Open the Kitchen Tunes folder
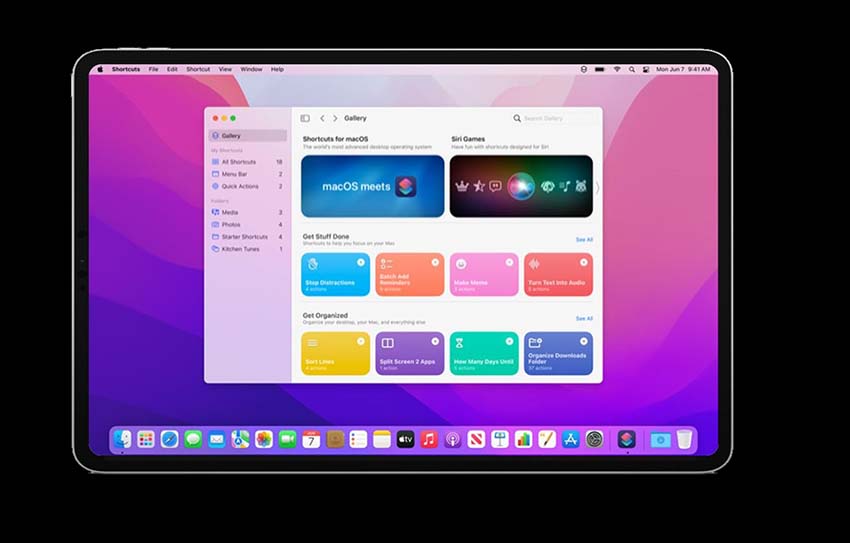 248,249
